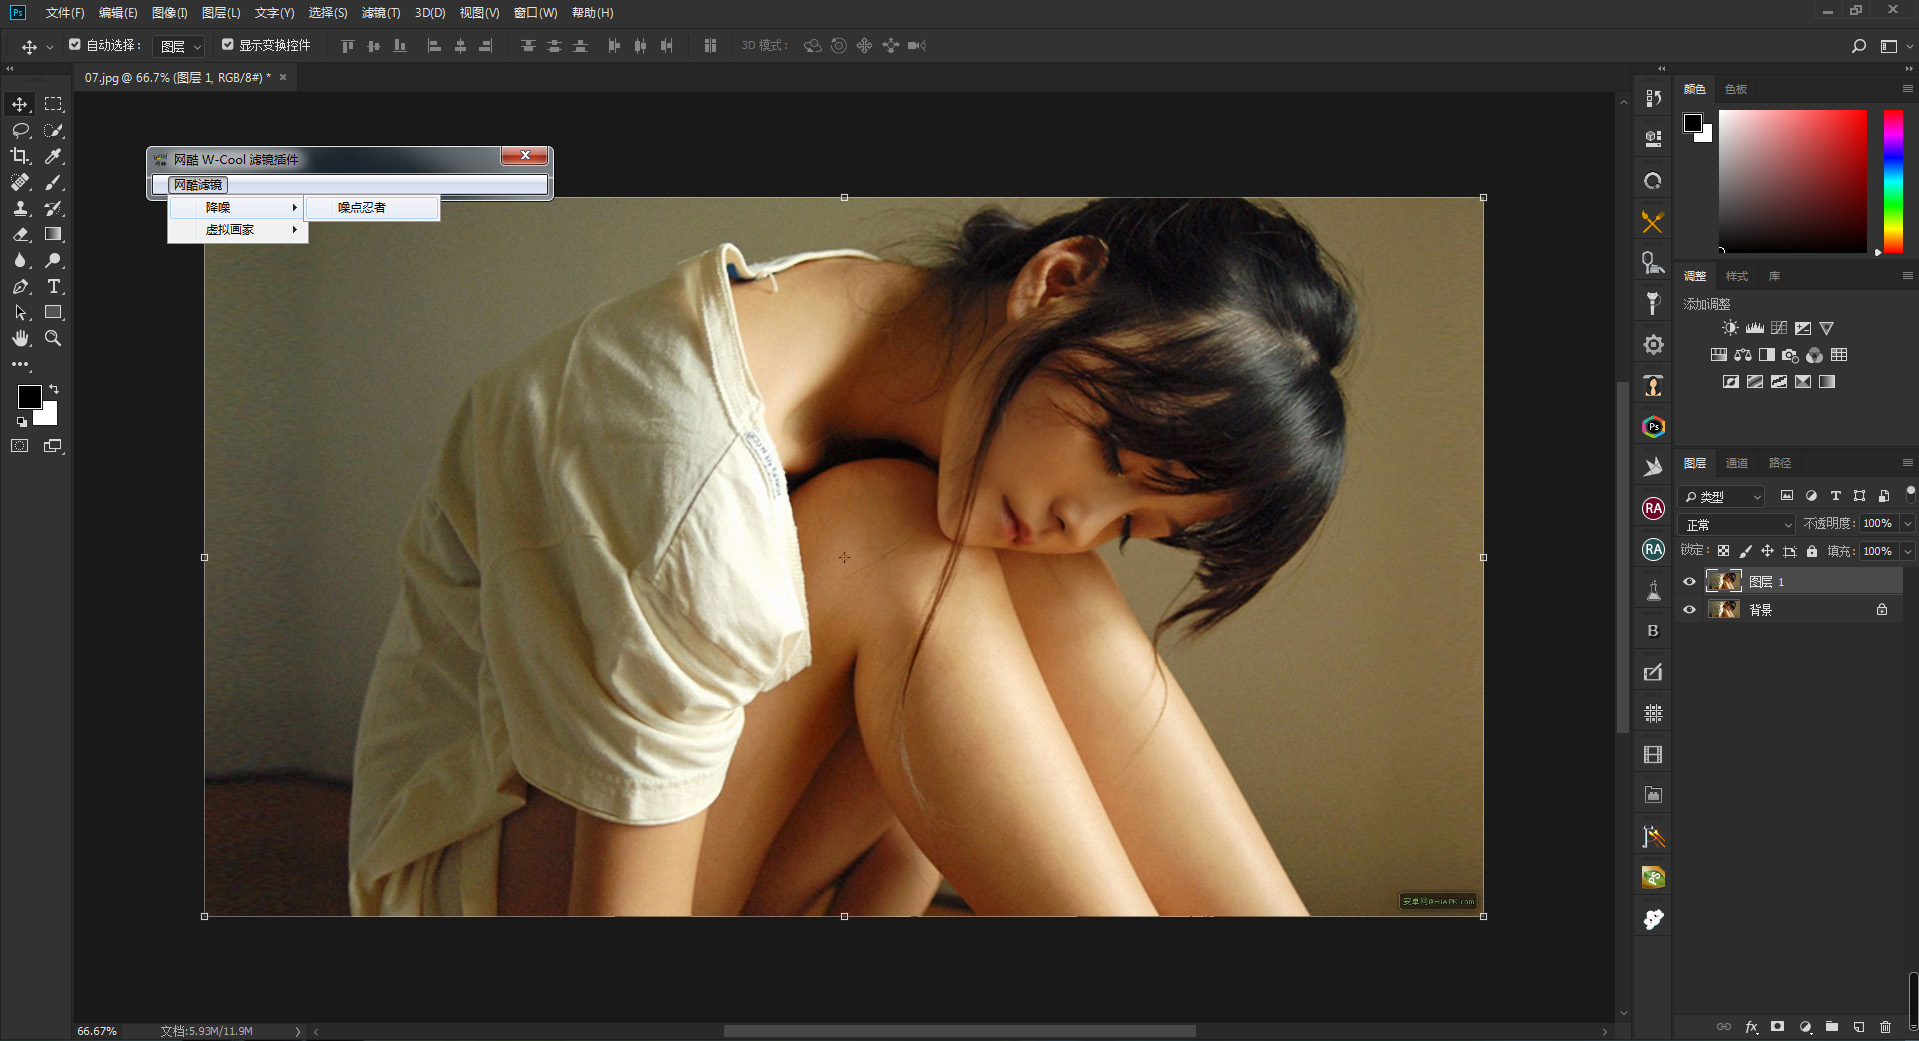The image size is (1919, 1041).
Task: Toggle the 显示变换控件 checkbox
Action: click(228, 45)
